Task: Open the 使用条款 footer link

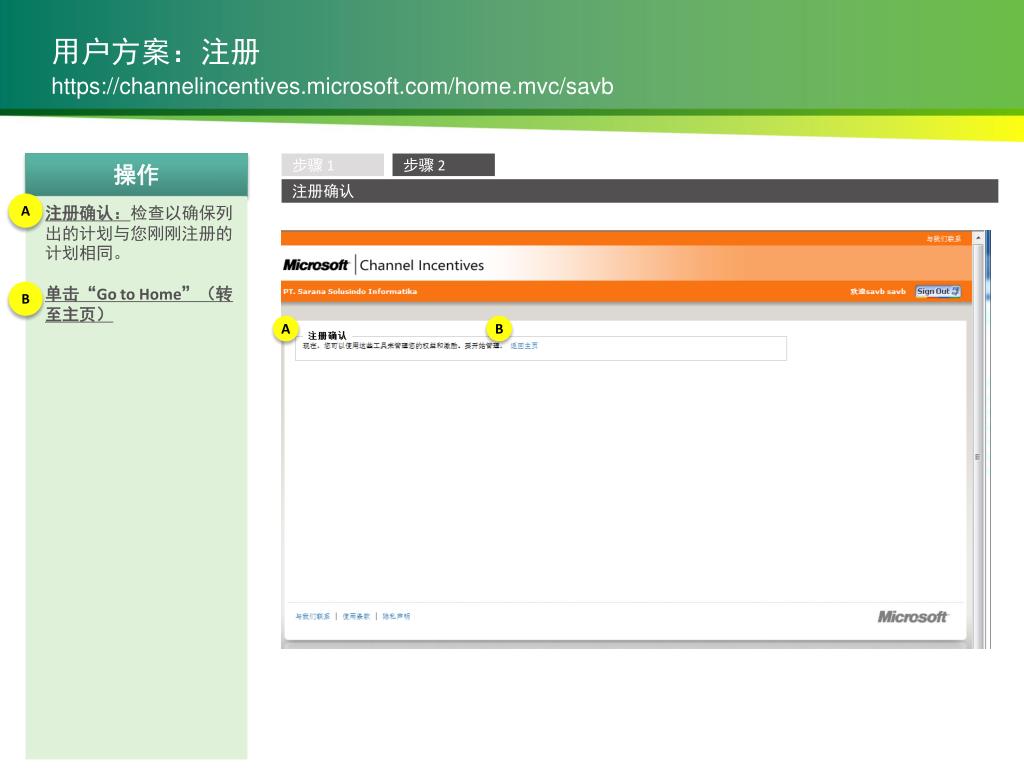Action: tap(356, 616)
